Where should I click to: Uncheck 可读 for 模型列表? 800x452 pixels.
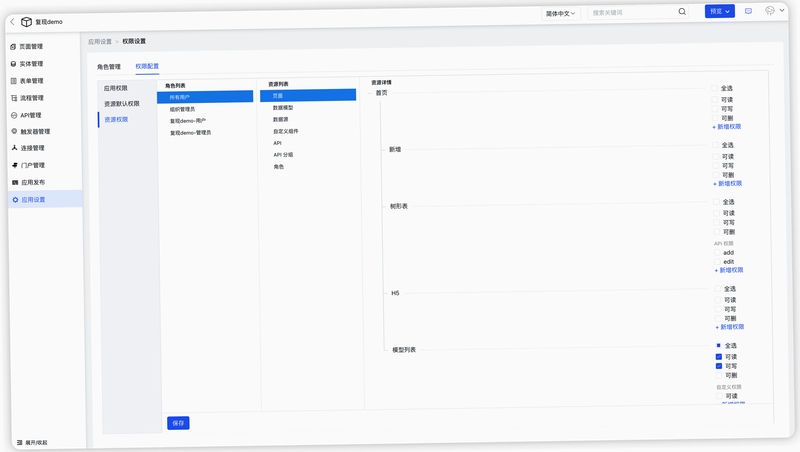click(719, 357)
